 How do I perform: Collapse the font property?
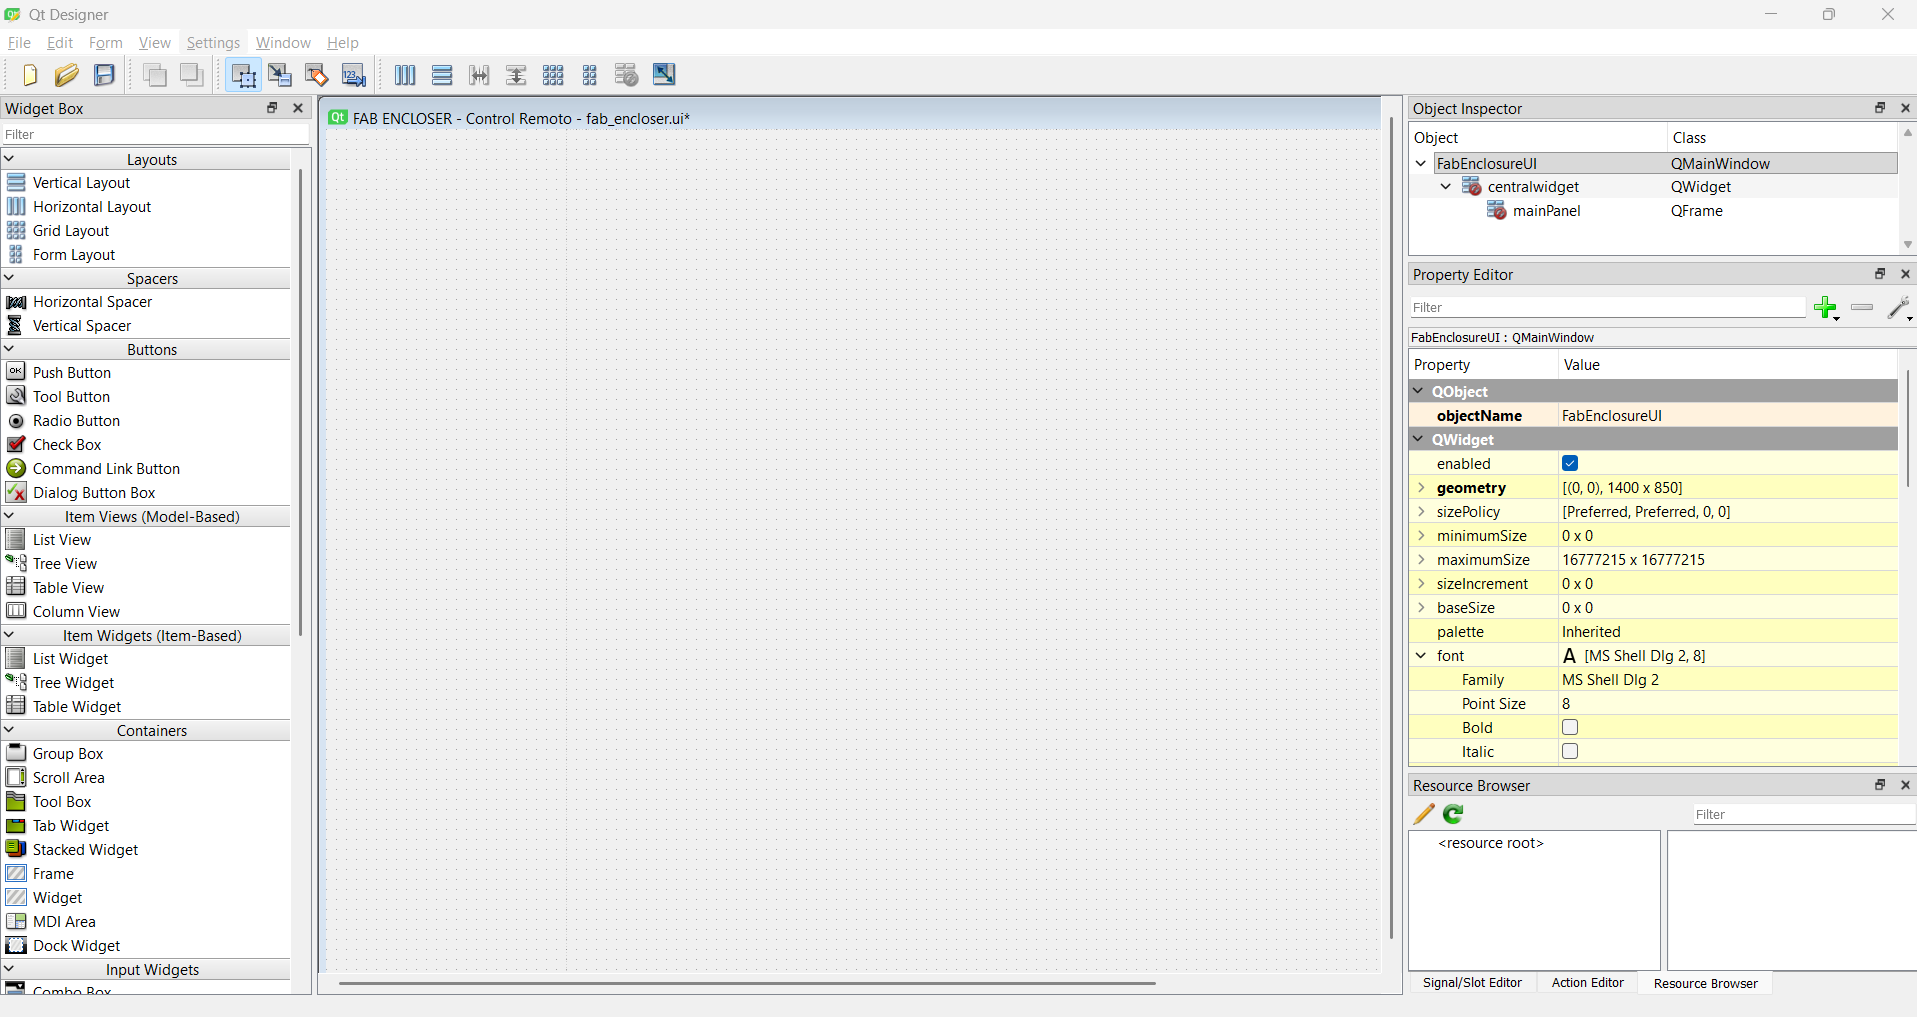coord(1421,656)
